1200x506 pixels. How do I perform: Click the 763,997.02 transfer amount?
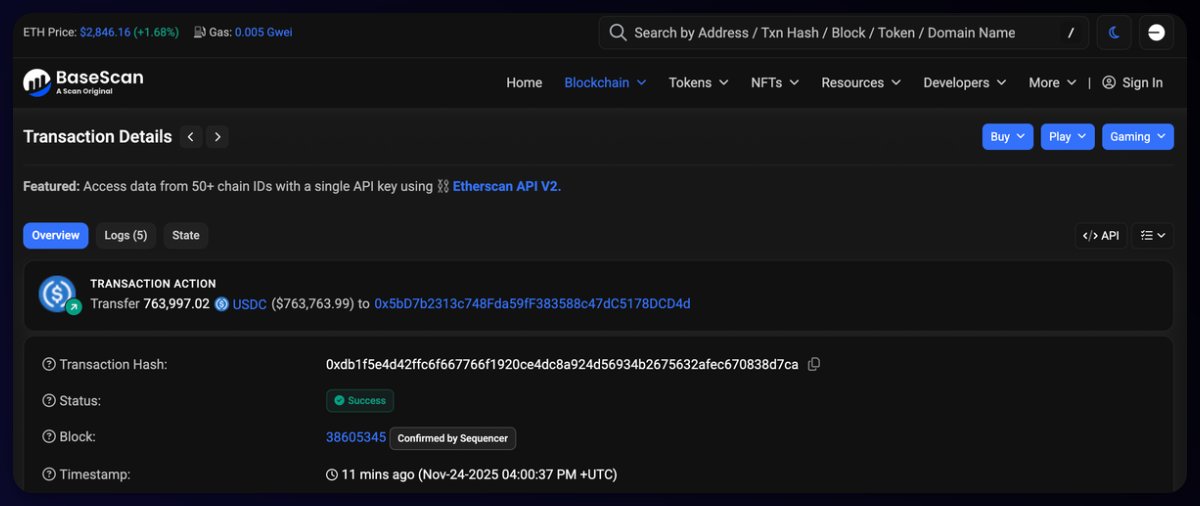coord(177,304)
